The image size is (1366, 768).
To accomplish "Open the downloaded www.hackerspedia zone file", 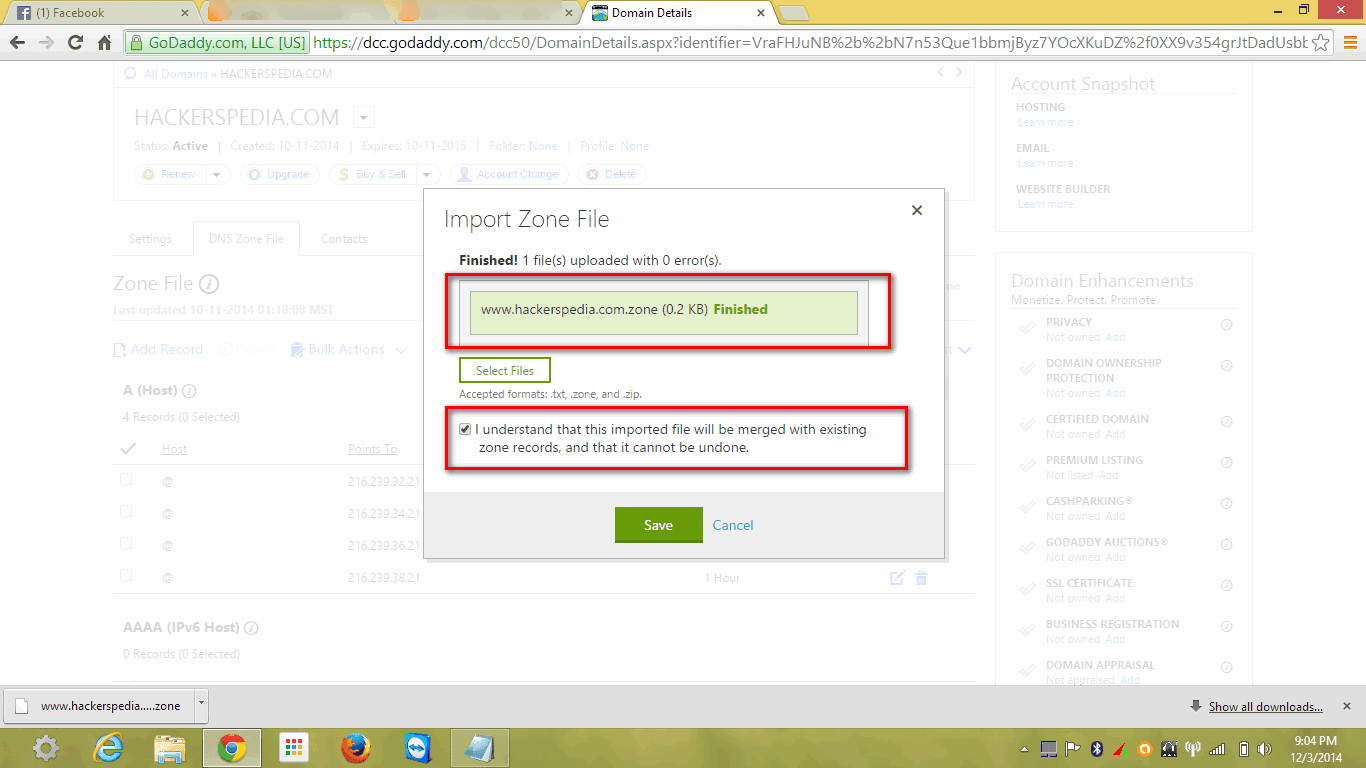I will coord(98,705).
